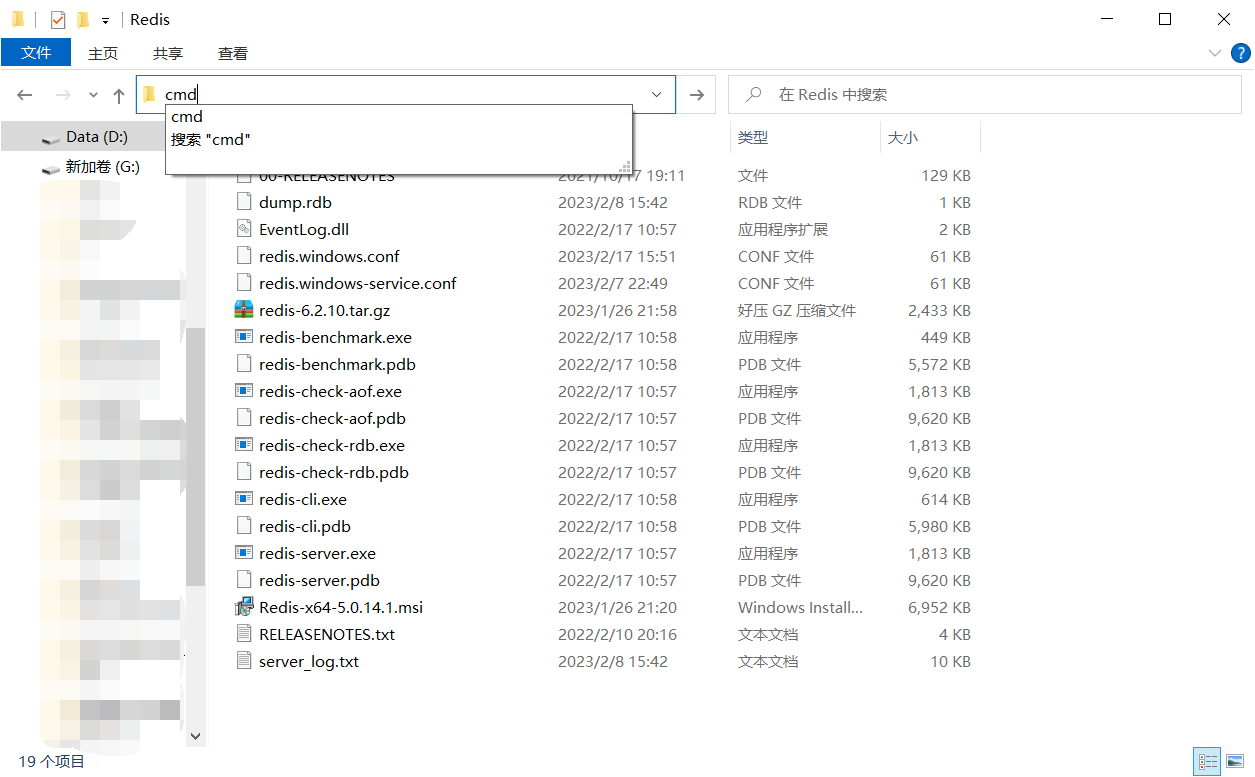Select the file name server_log.txt
Image resolution: width=1255 pixels, height=777 pixels.
click(x=308, y=661)
